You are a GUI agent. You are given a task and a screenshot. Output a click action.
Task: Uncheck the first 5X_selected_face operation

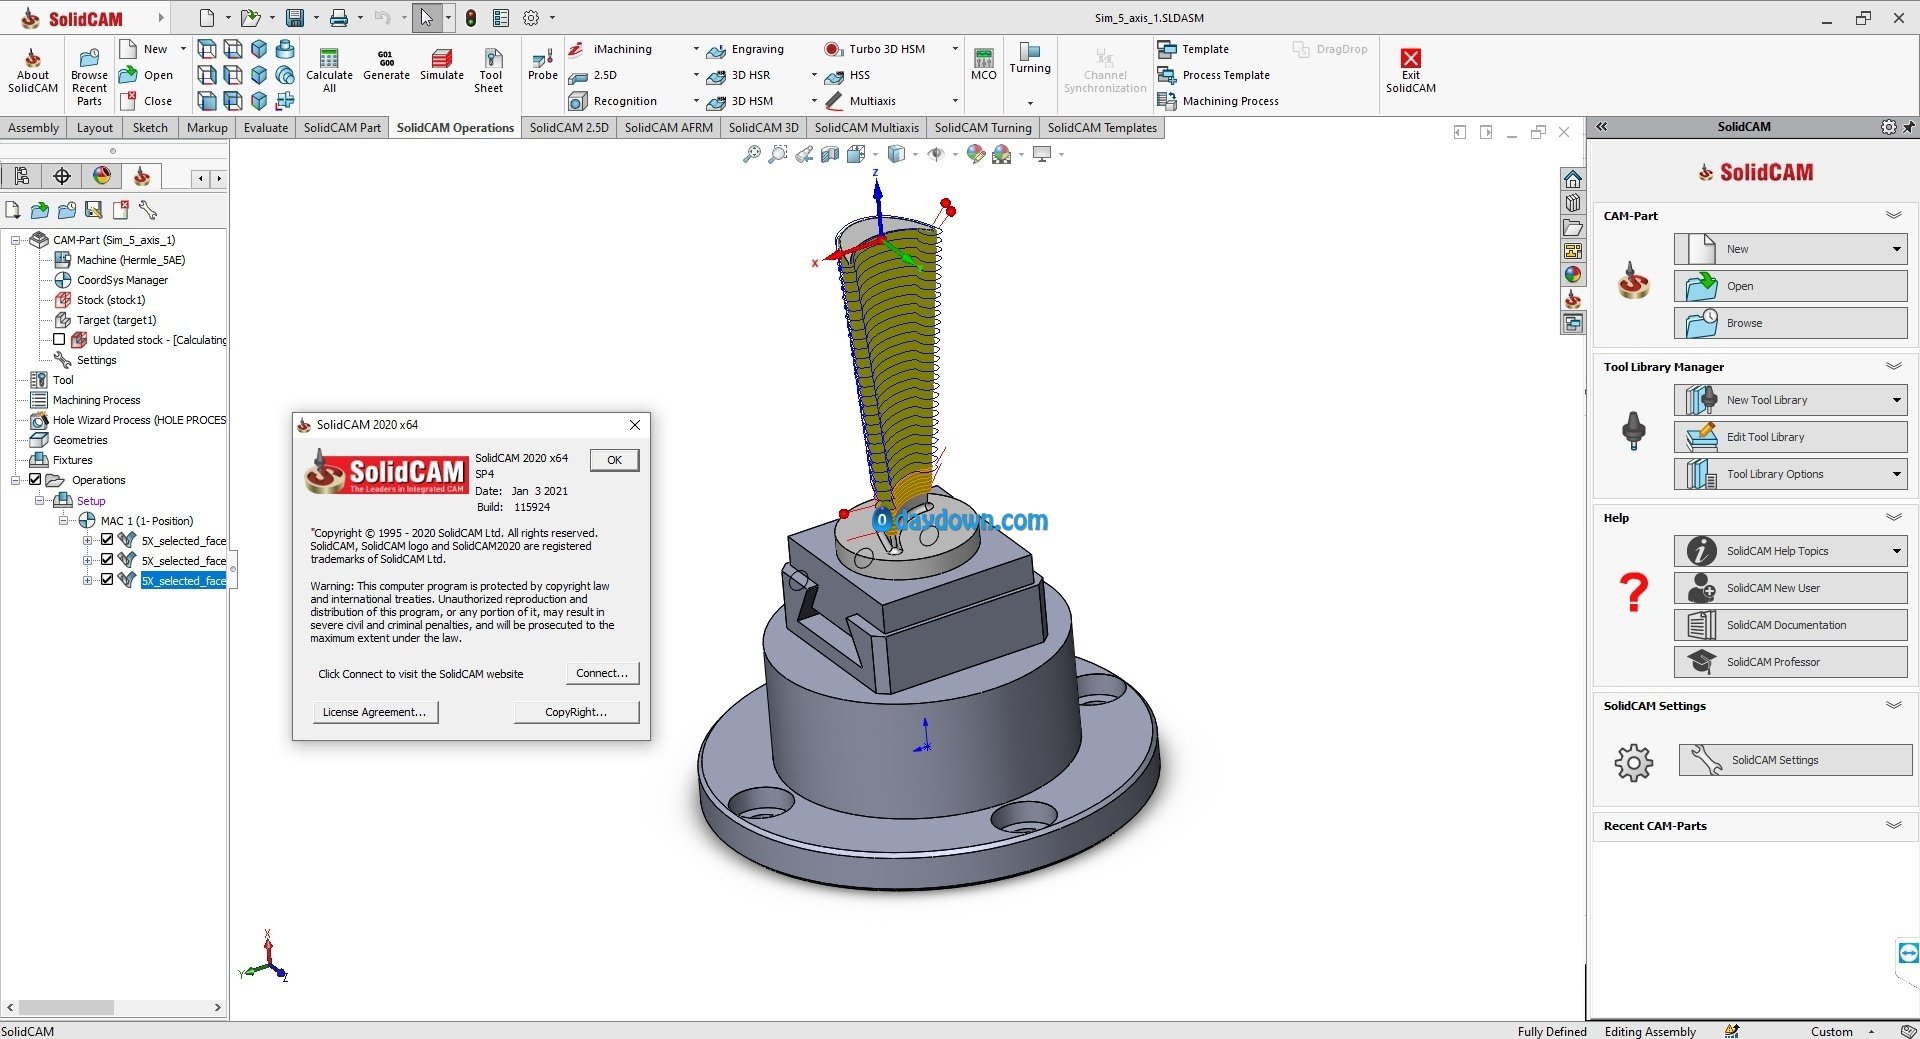[x=107, y=540]
